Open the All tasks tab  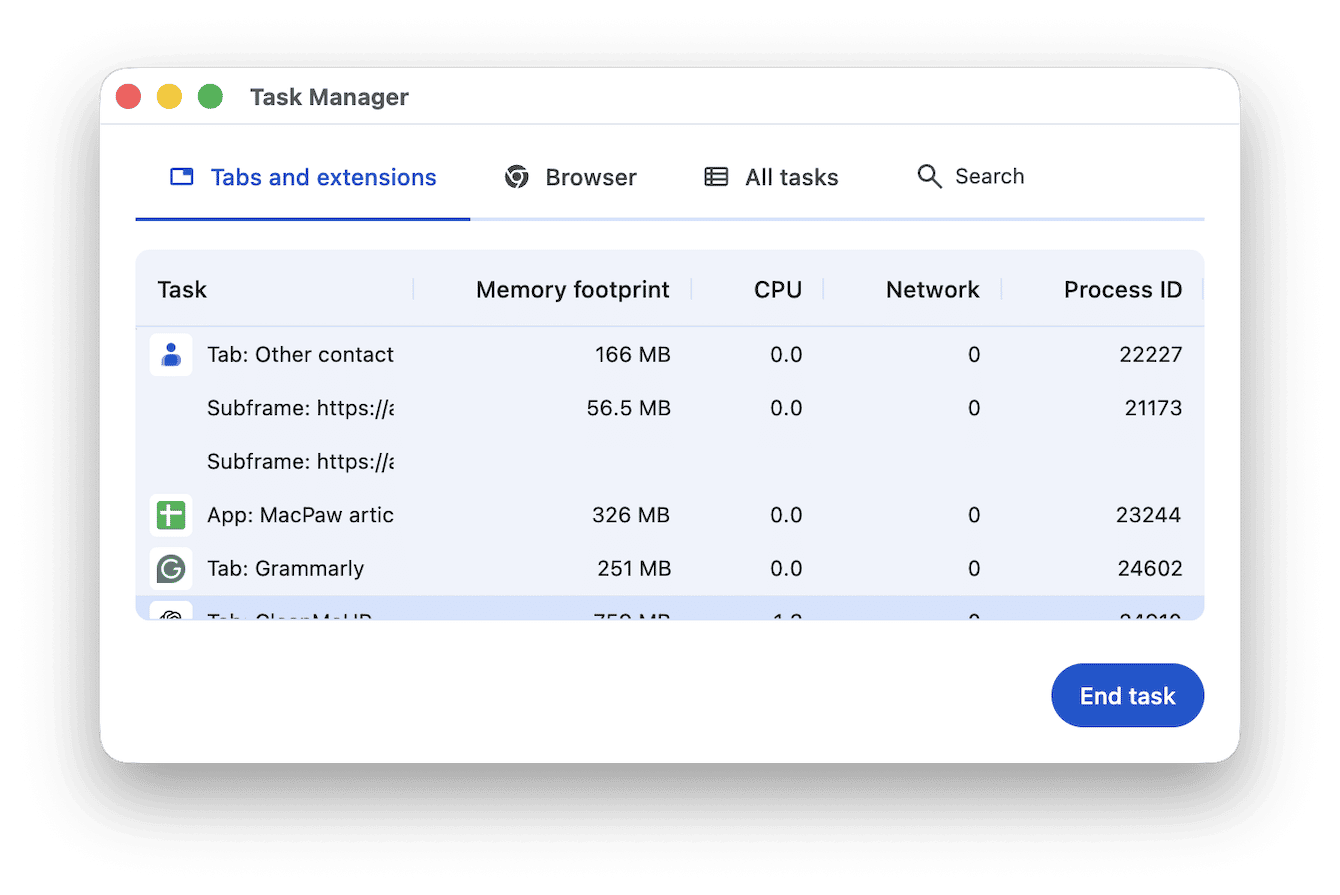(x=790, y=177)
